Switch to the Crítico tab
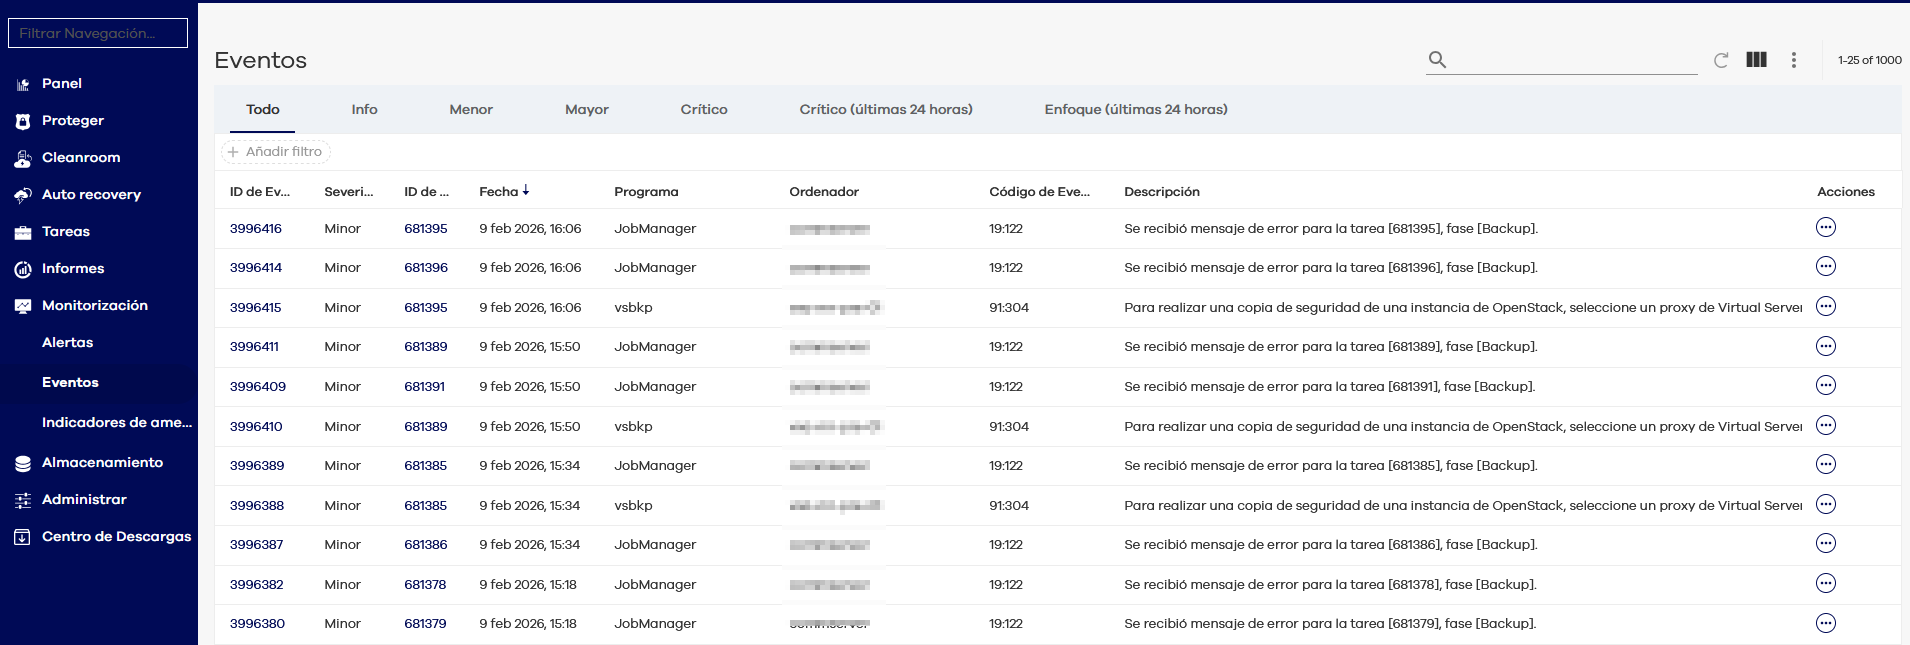 [703, 110]
